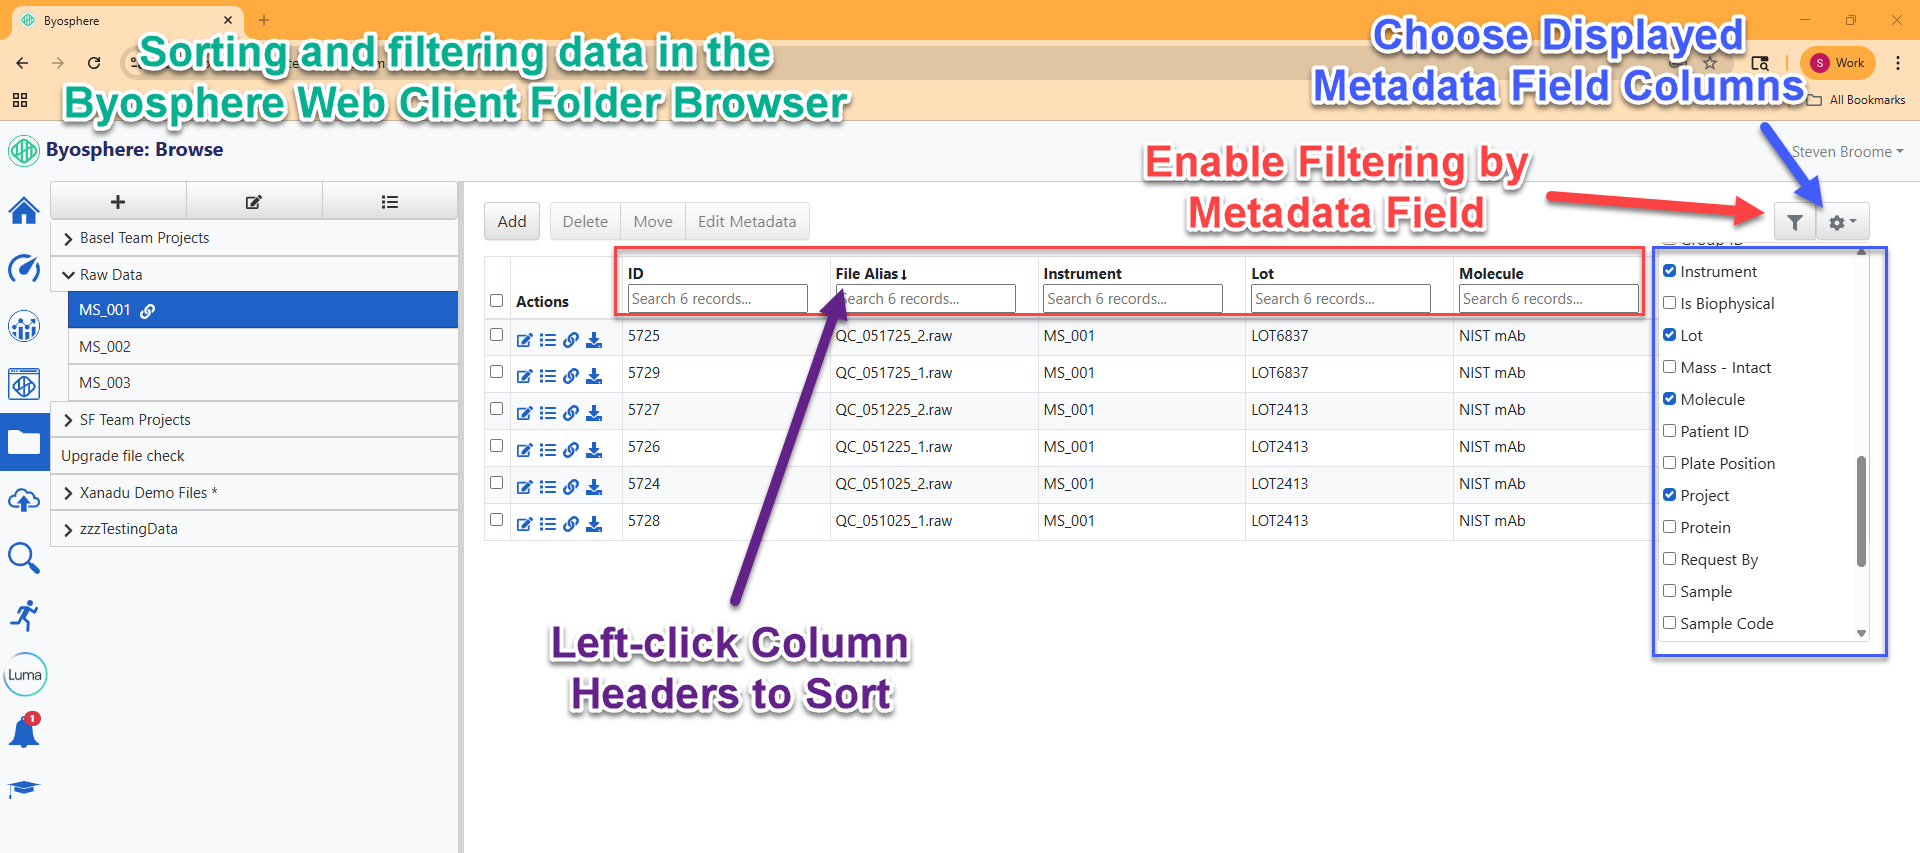Open the Home icon in sidebar

[24, 211]
